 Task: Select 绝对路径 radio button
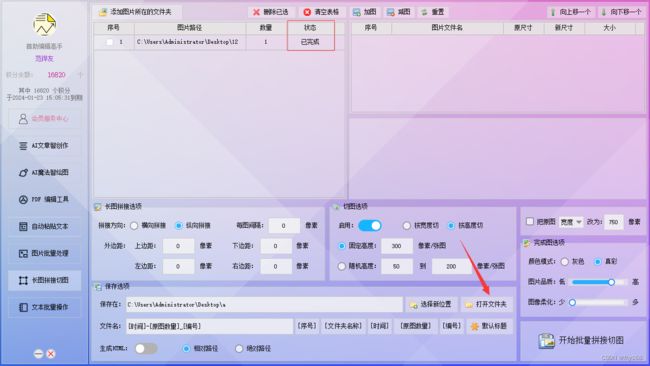point(239,349)
